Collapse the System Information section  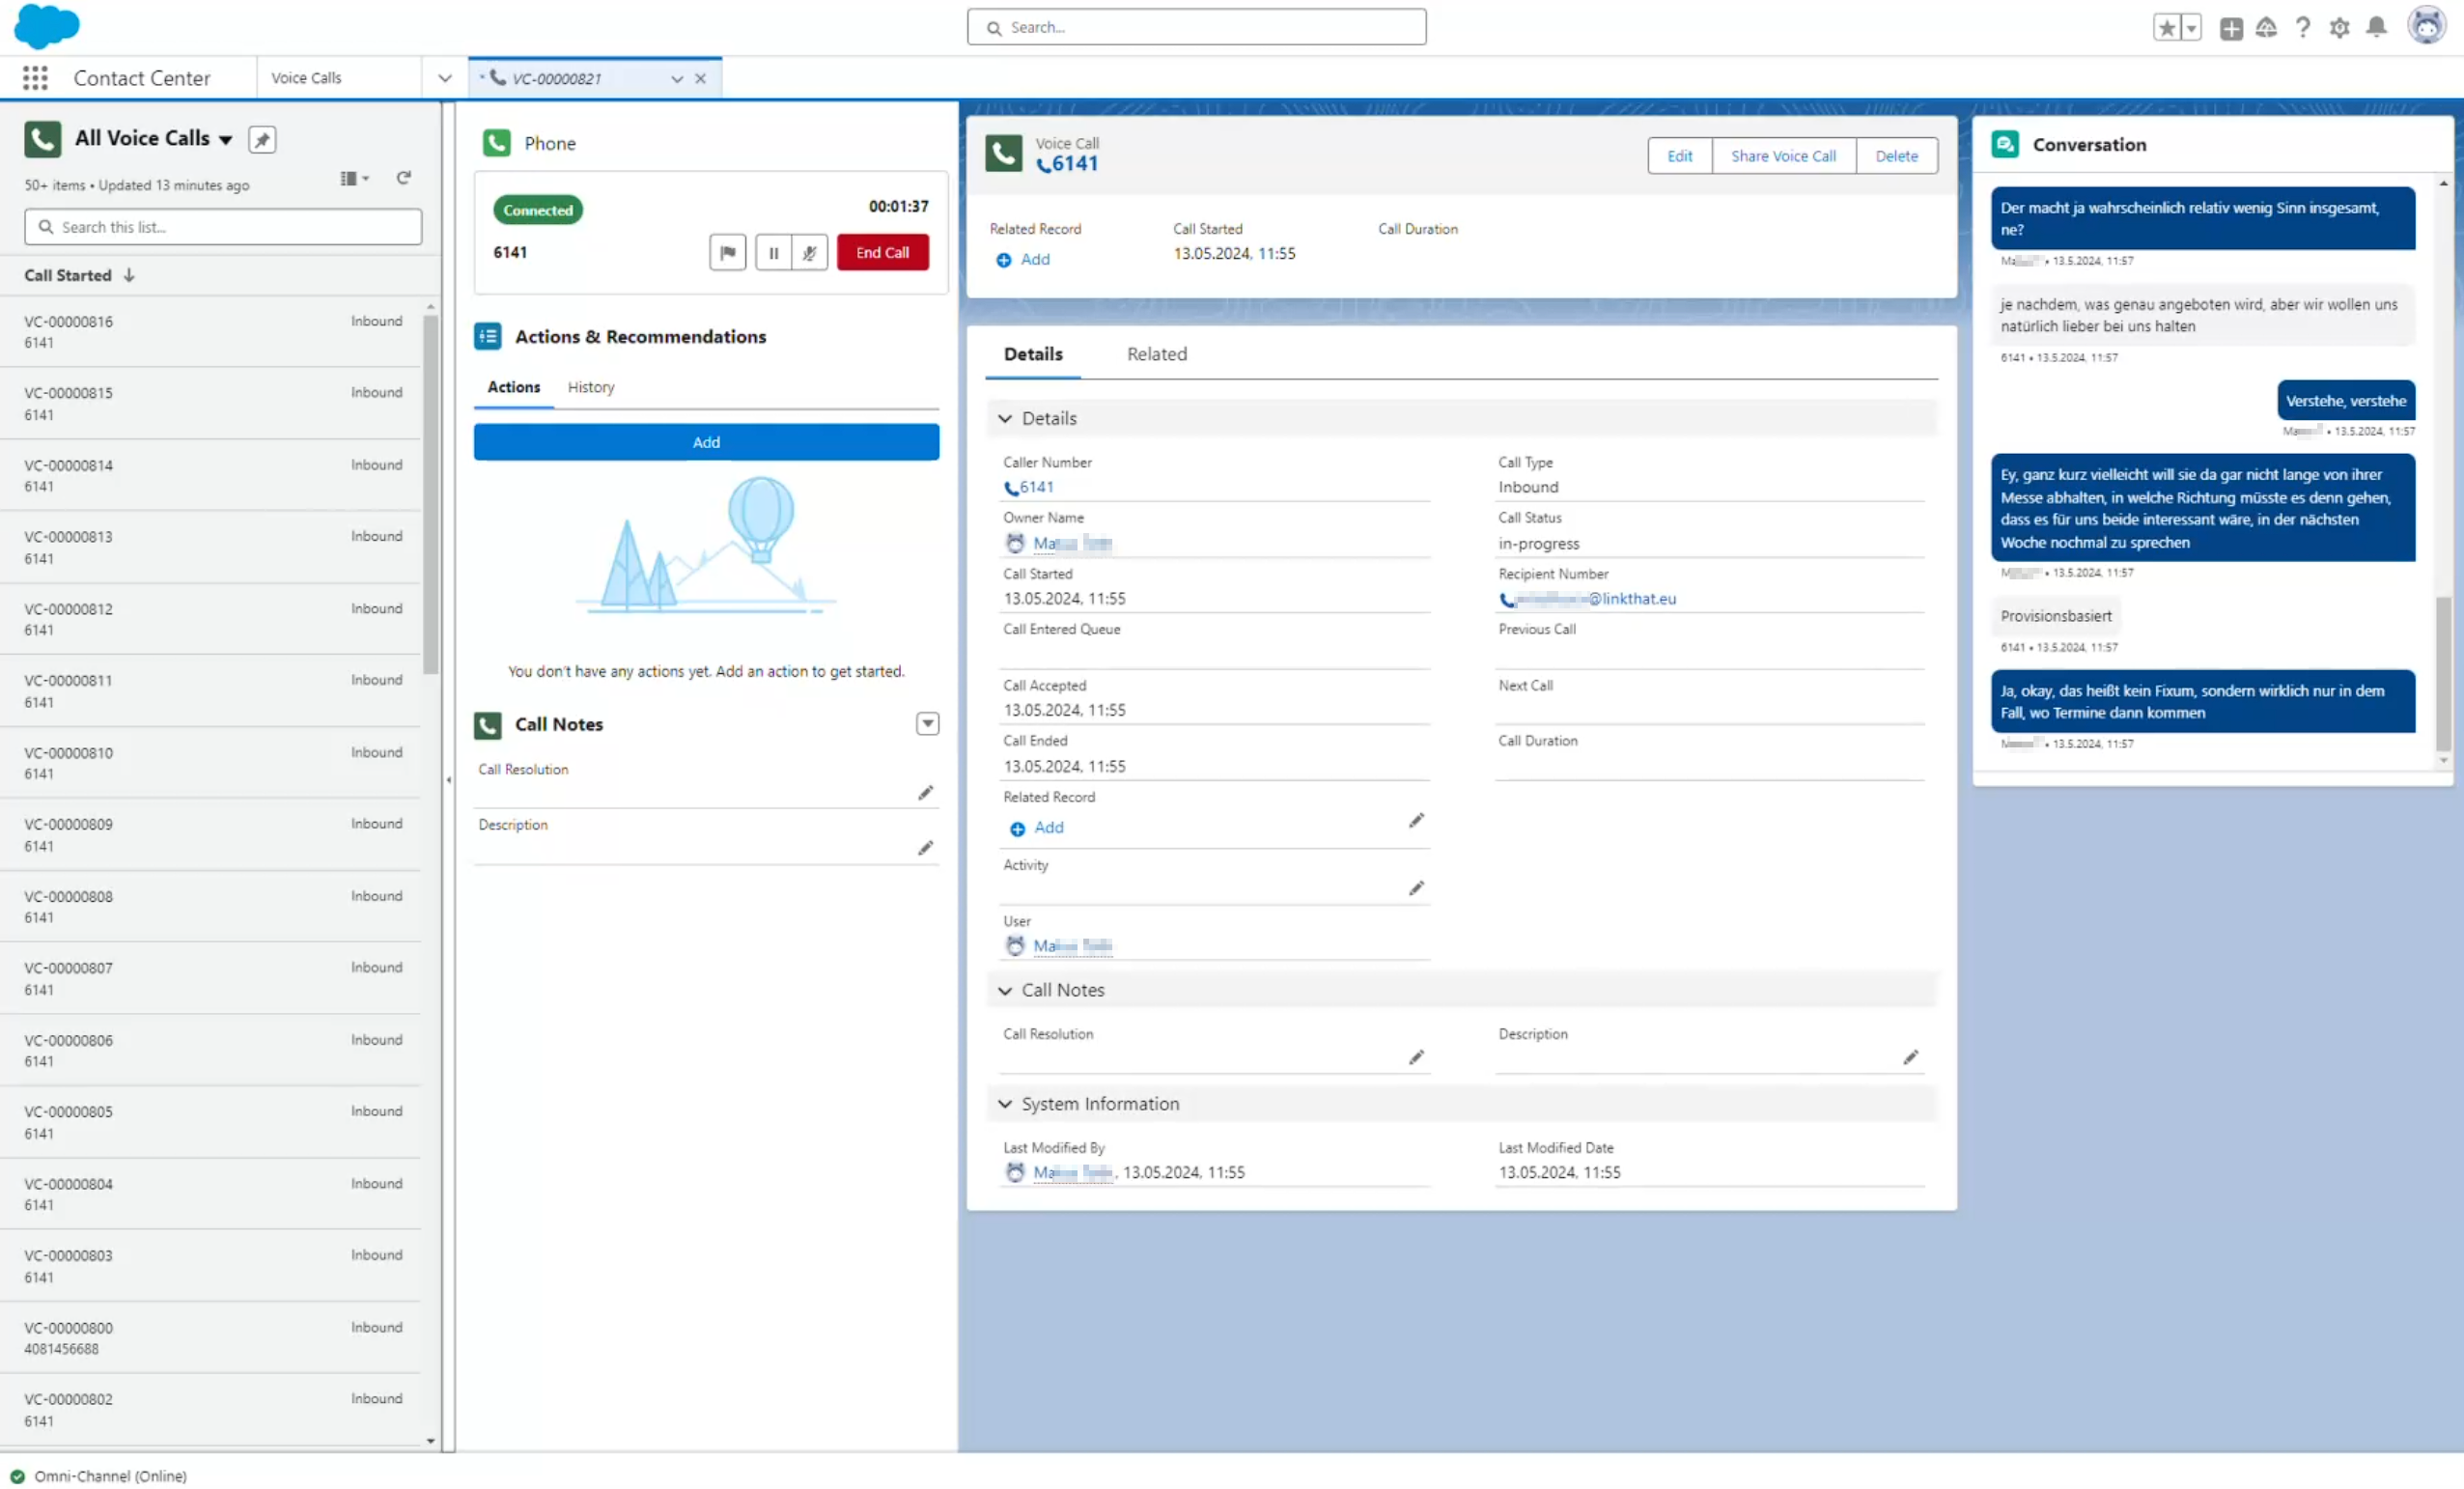pos(1005,1104)
